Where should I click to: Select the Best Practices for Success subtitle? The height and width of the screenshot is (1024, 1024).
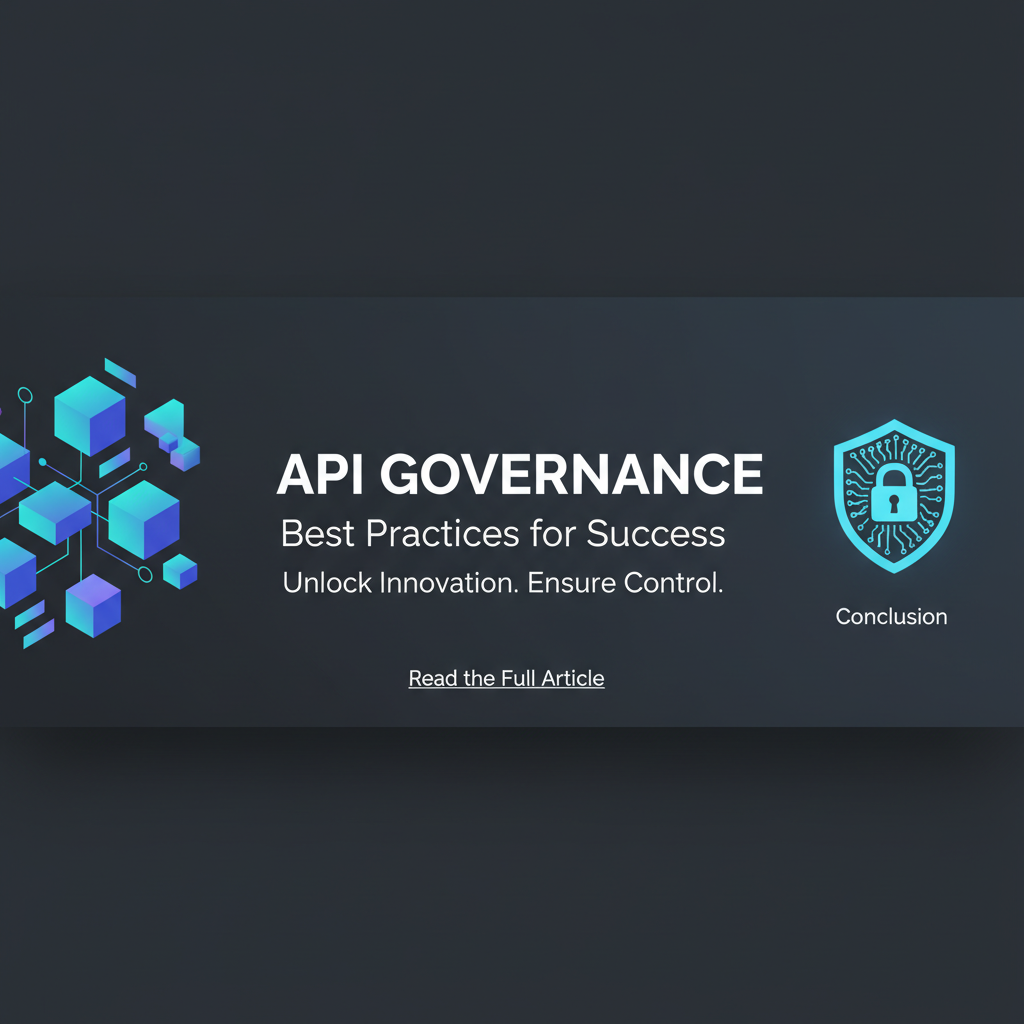point(503,533)
